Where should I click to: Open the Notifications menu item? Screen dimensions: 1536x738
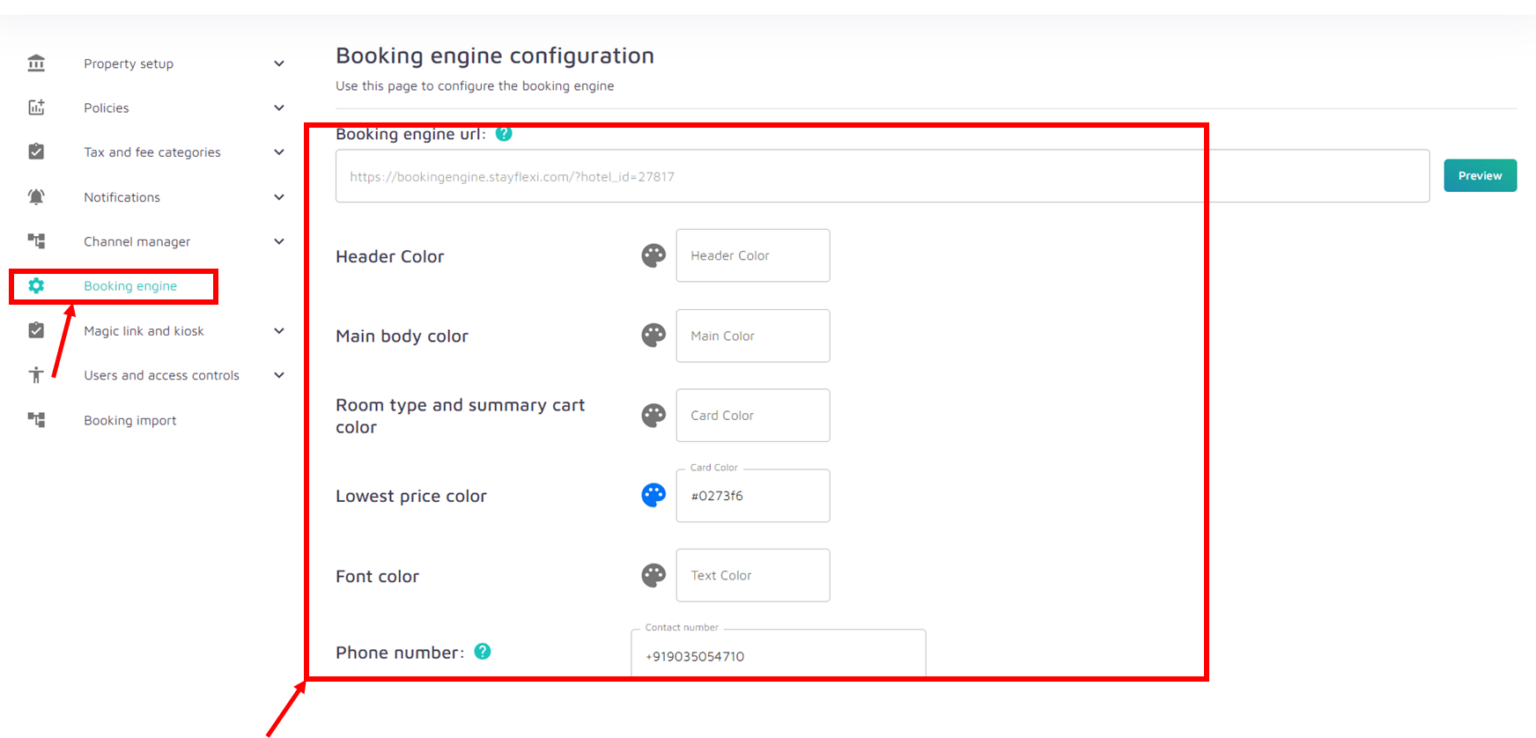122,196
